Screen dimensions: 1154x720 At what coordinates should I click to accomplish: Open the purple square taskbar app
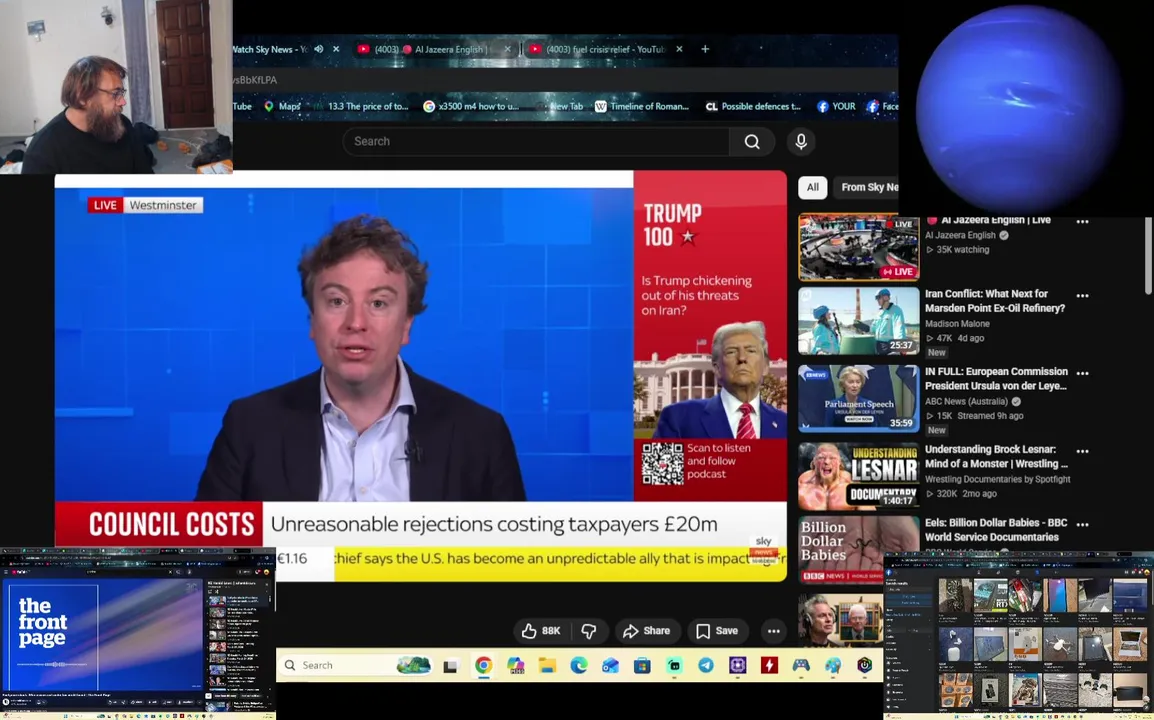(737, 666)
